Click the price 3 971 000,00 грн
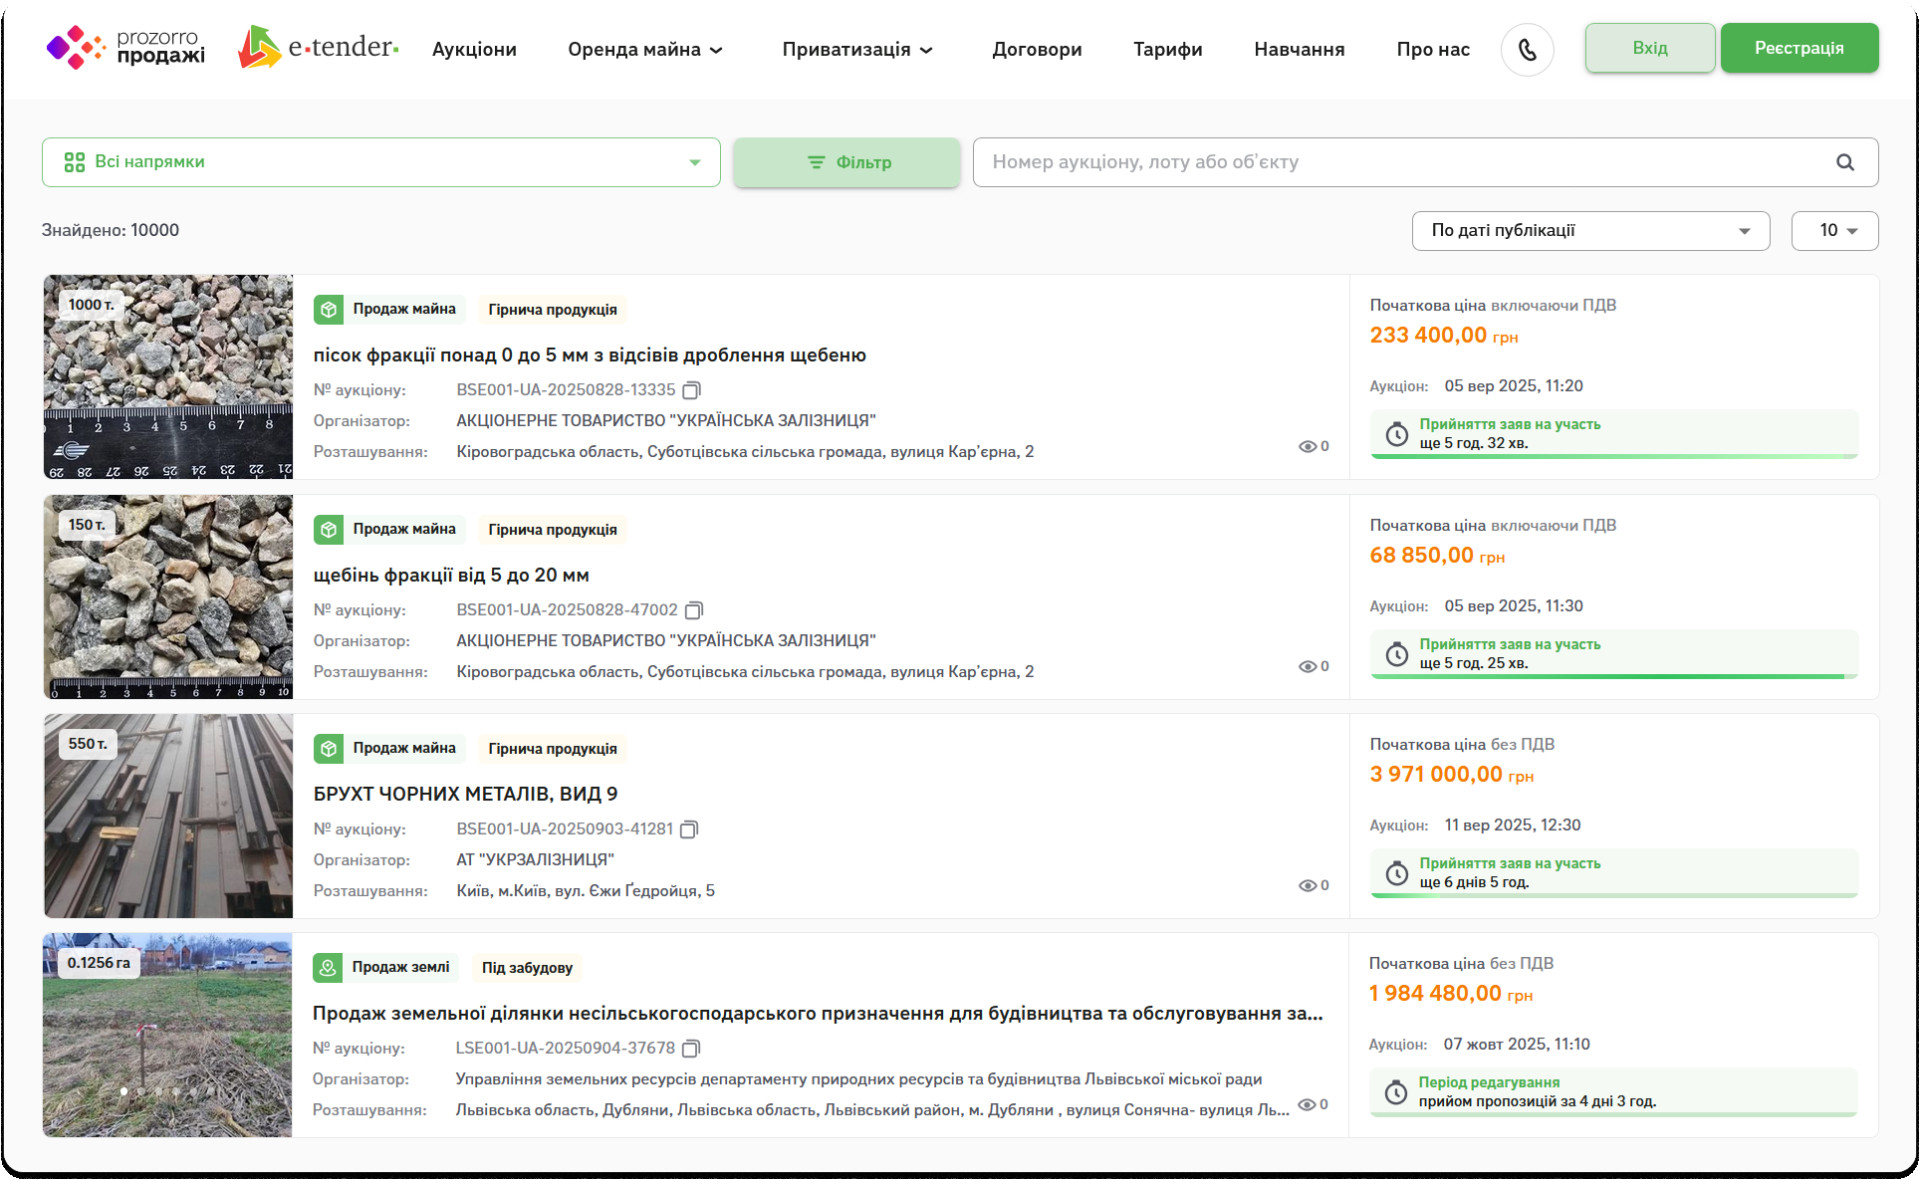The width and height of the screenshot is (1920, 1180). [x=1451, y=775]
